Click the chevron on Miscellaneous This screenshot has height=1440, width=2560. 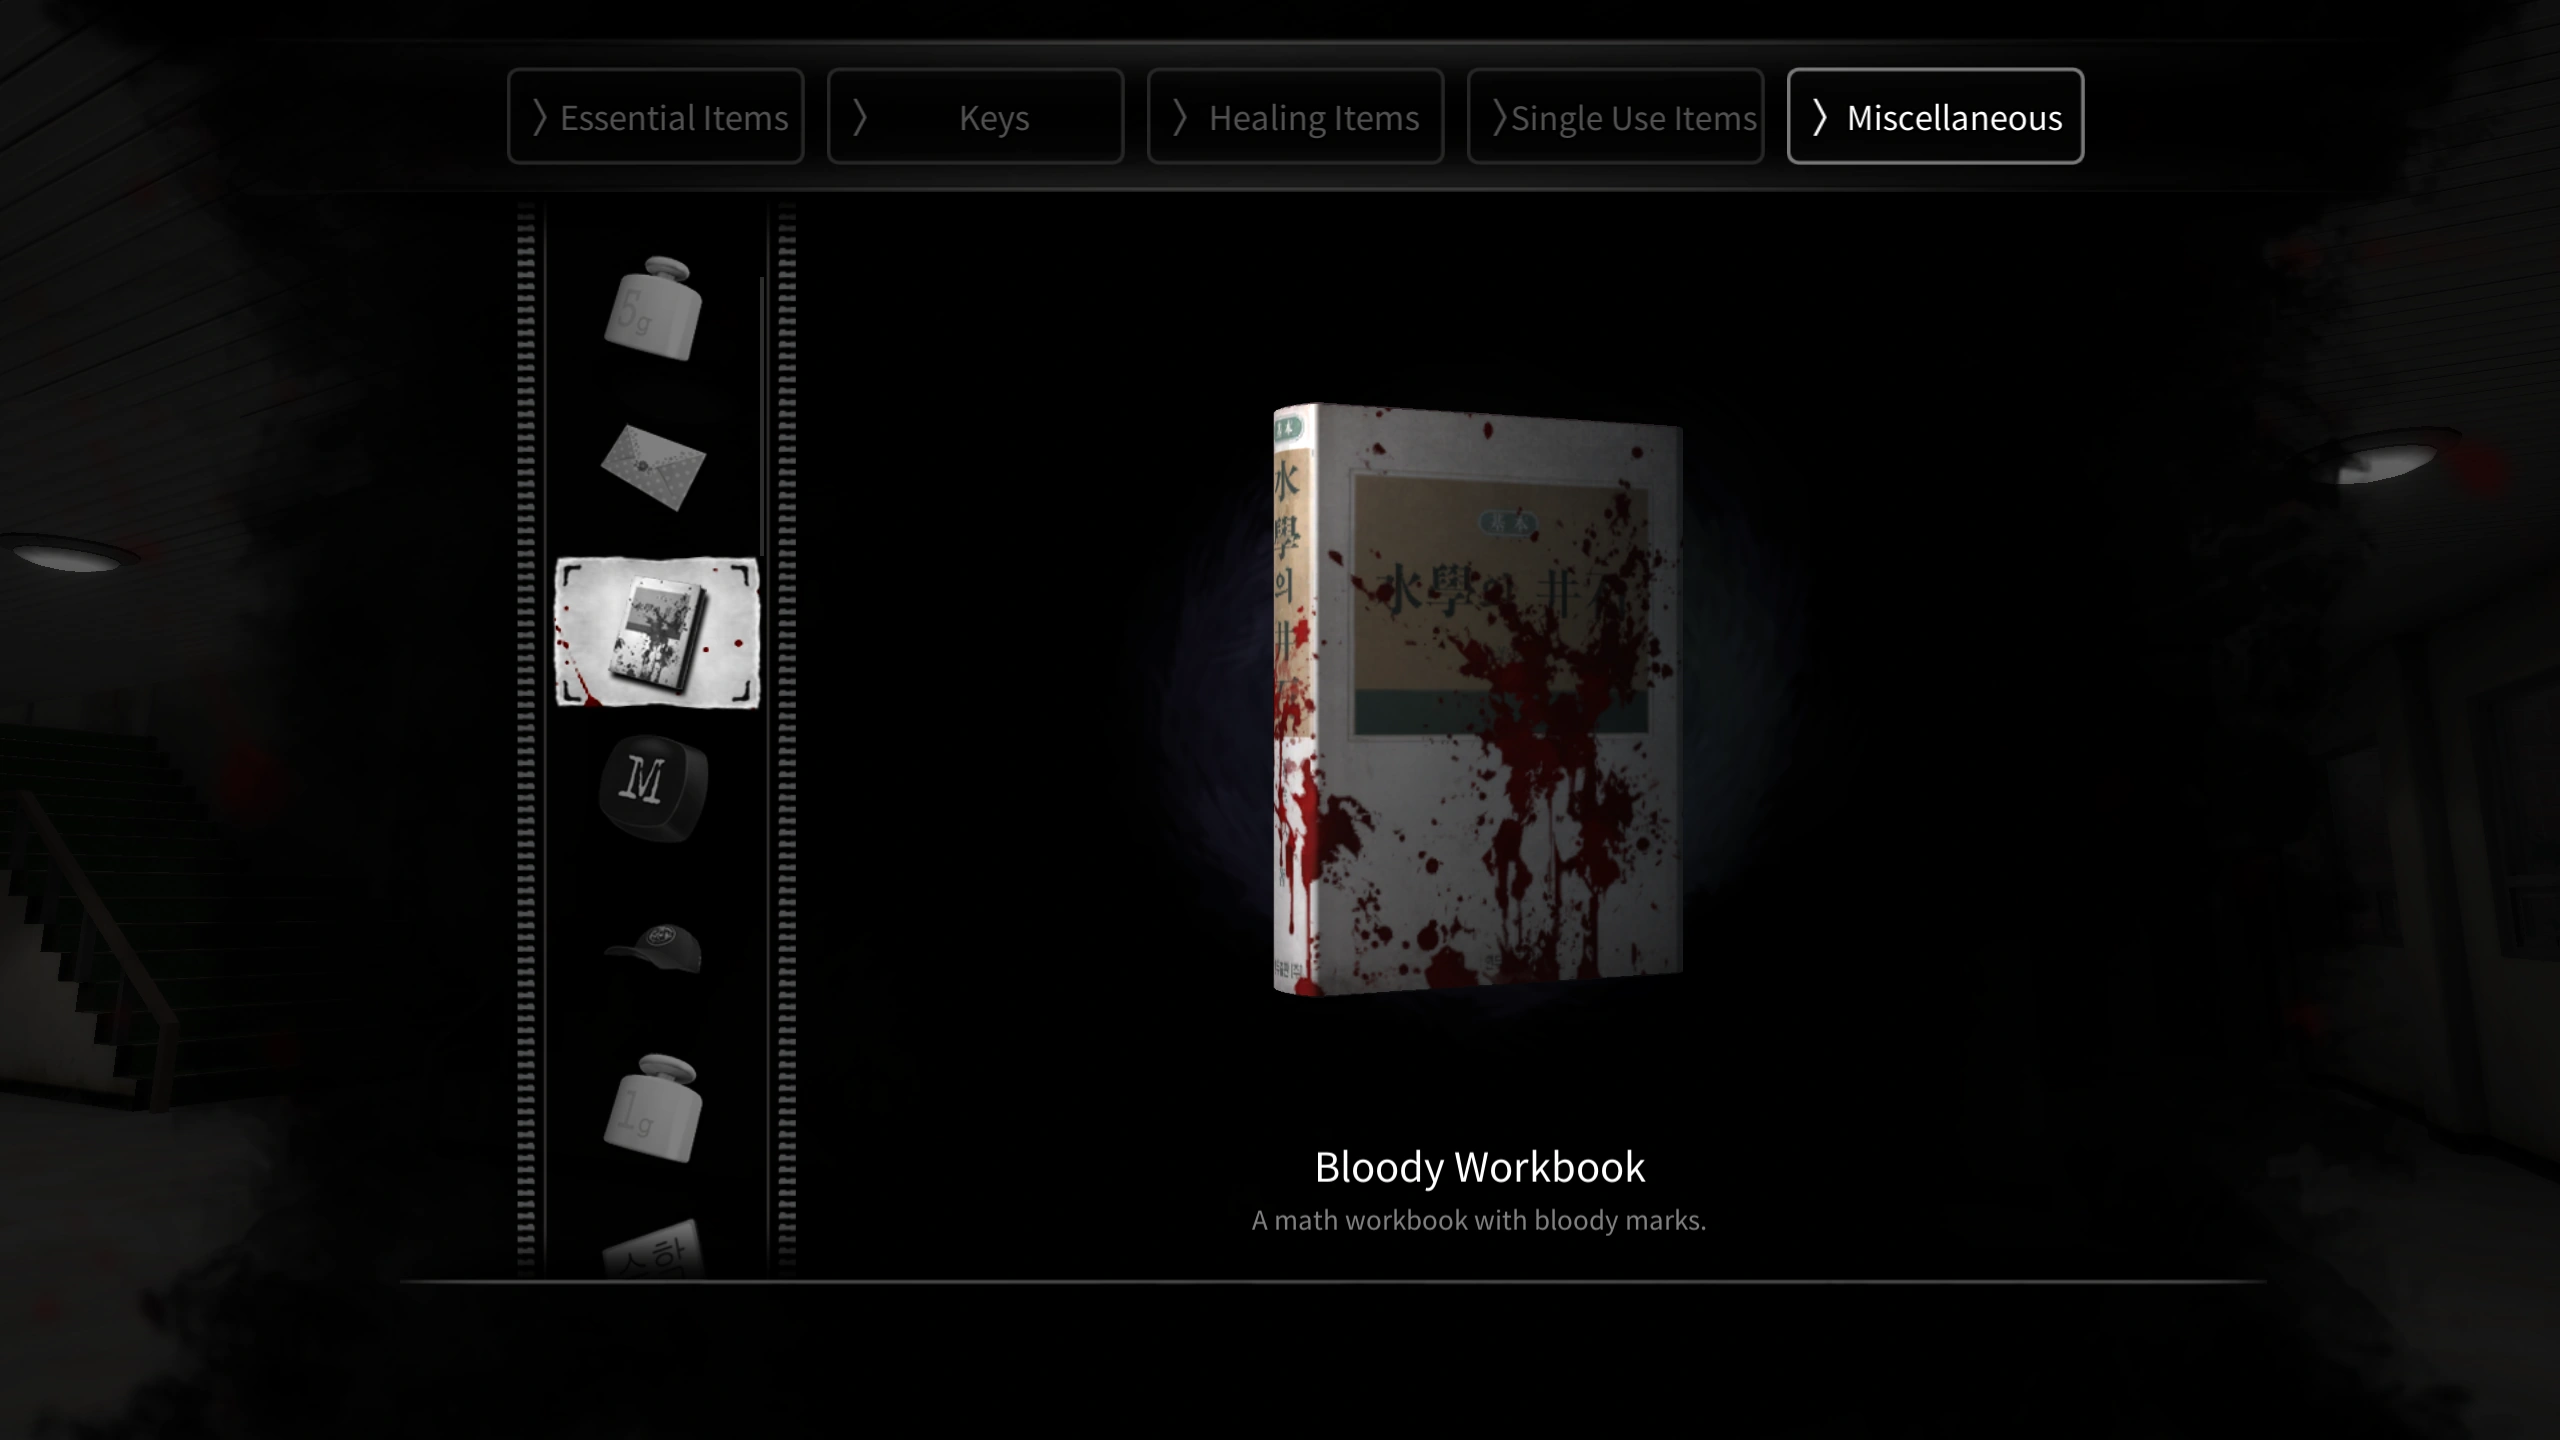tap(1820, 117)
